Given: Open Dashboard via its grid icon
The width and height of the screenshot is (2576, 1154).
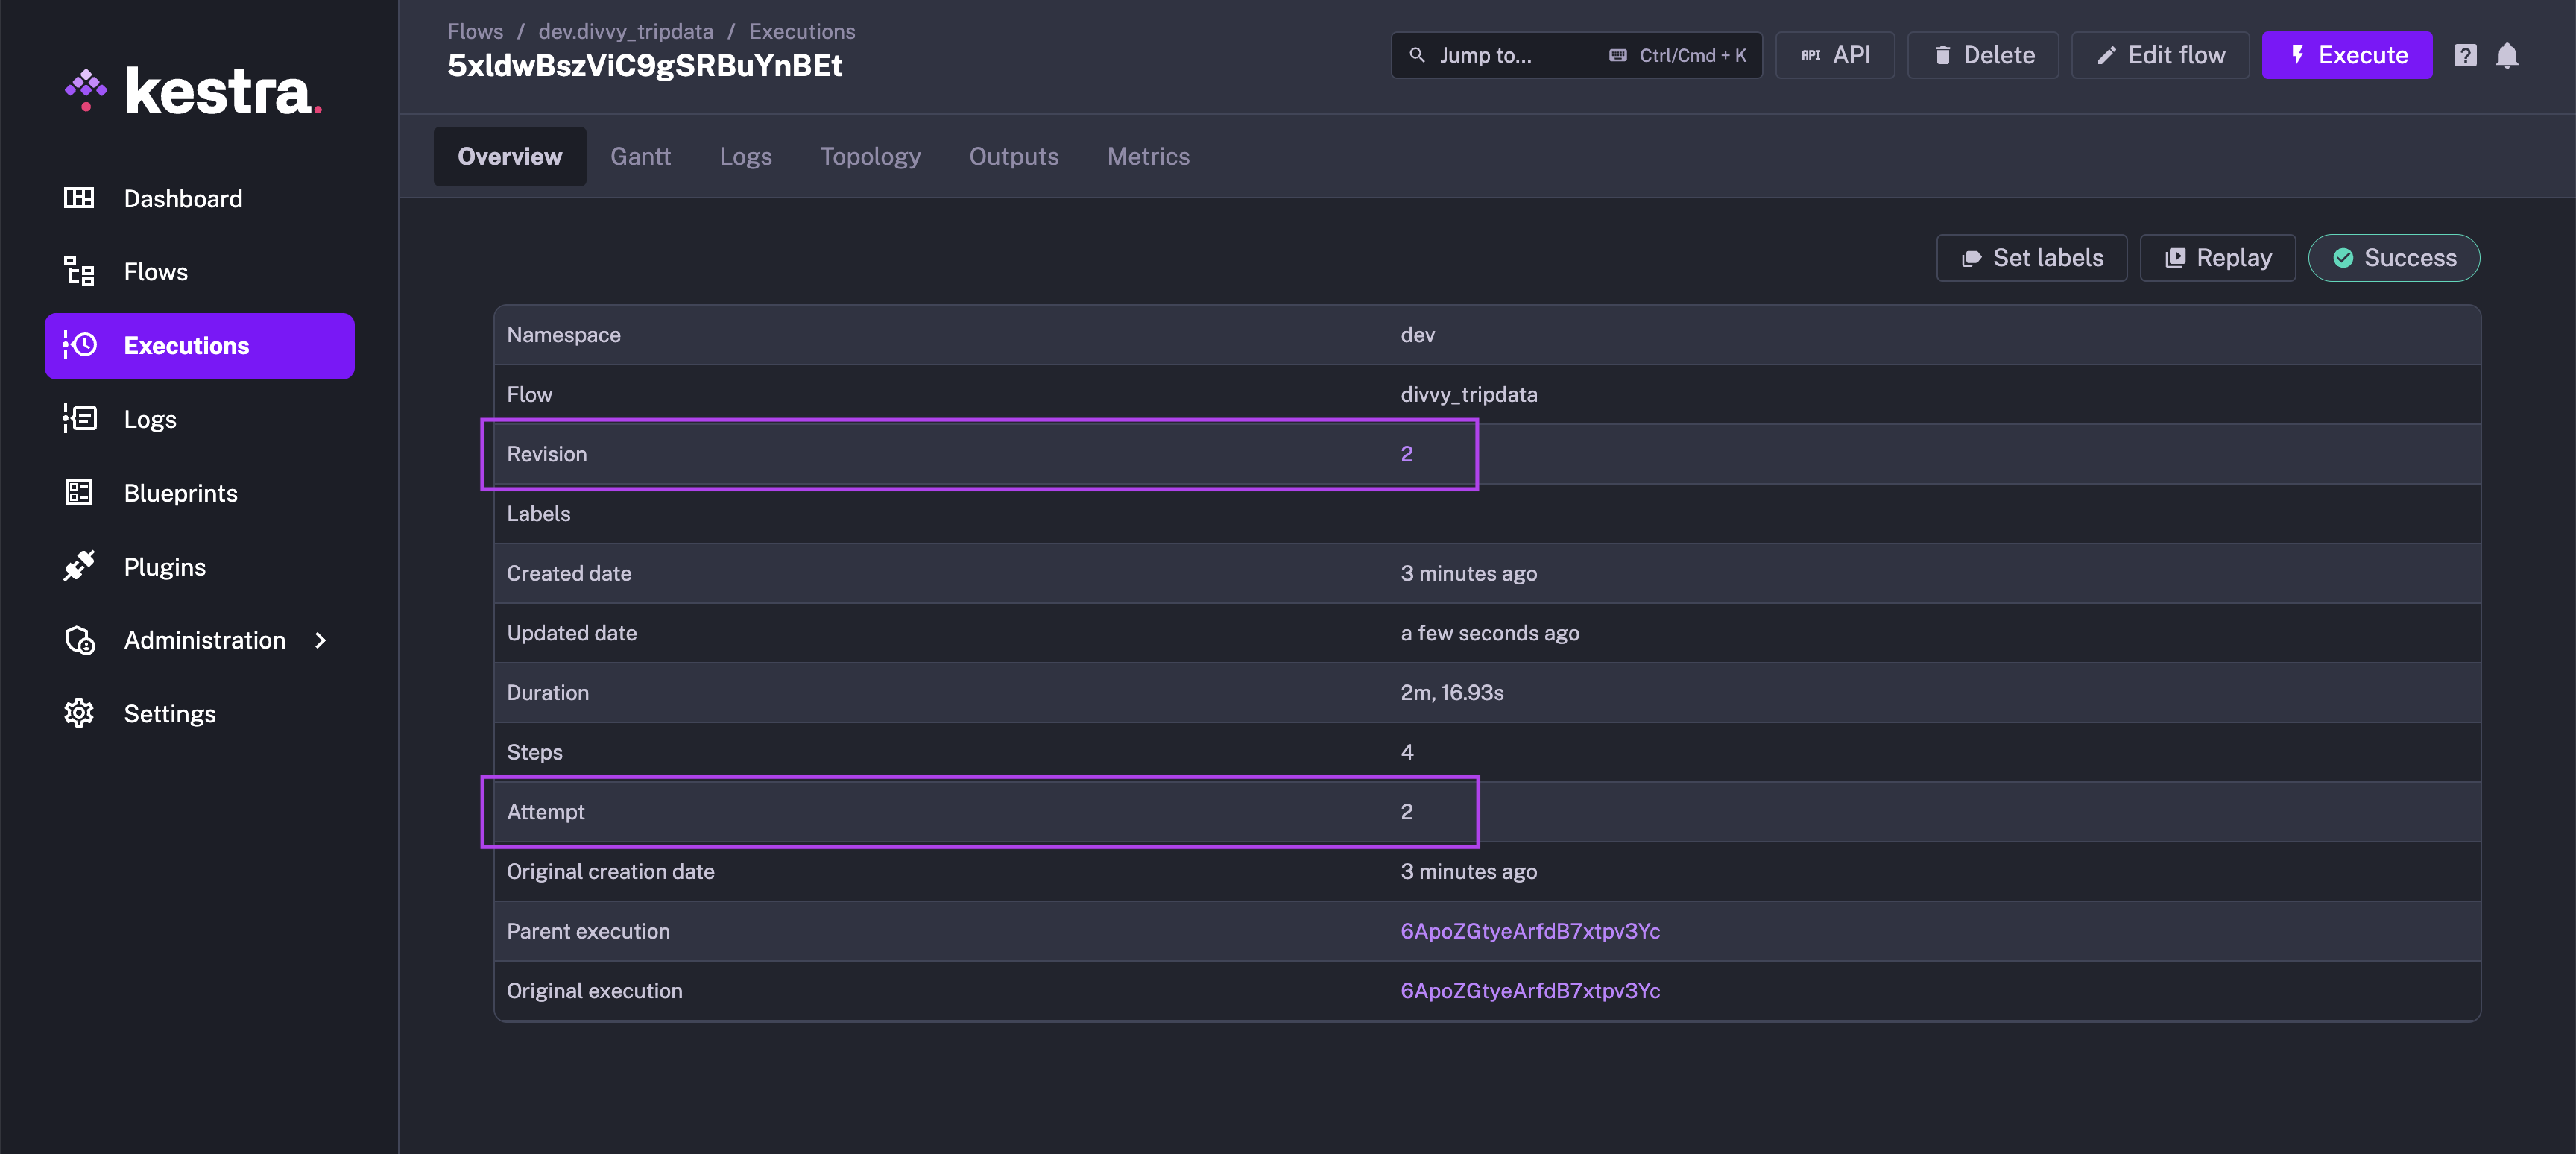Looking at the screenshot, I should click(79, 198).
